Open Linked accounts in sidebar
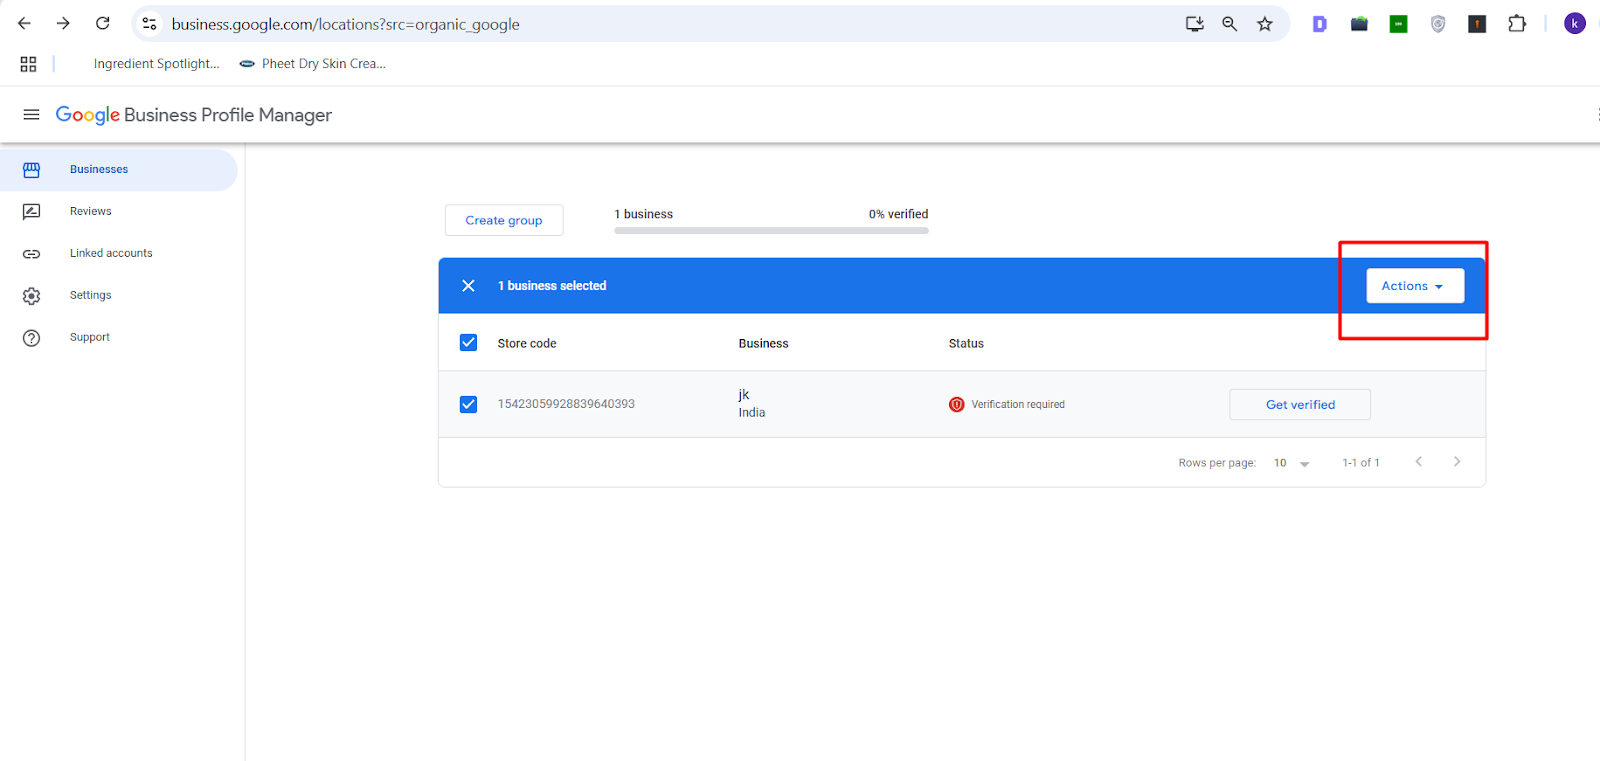Screen dimensions: 1600x761 click(111, 254)
